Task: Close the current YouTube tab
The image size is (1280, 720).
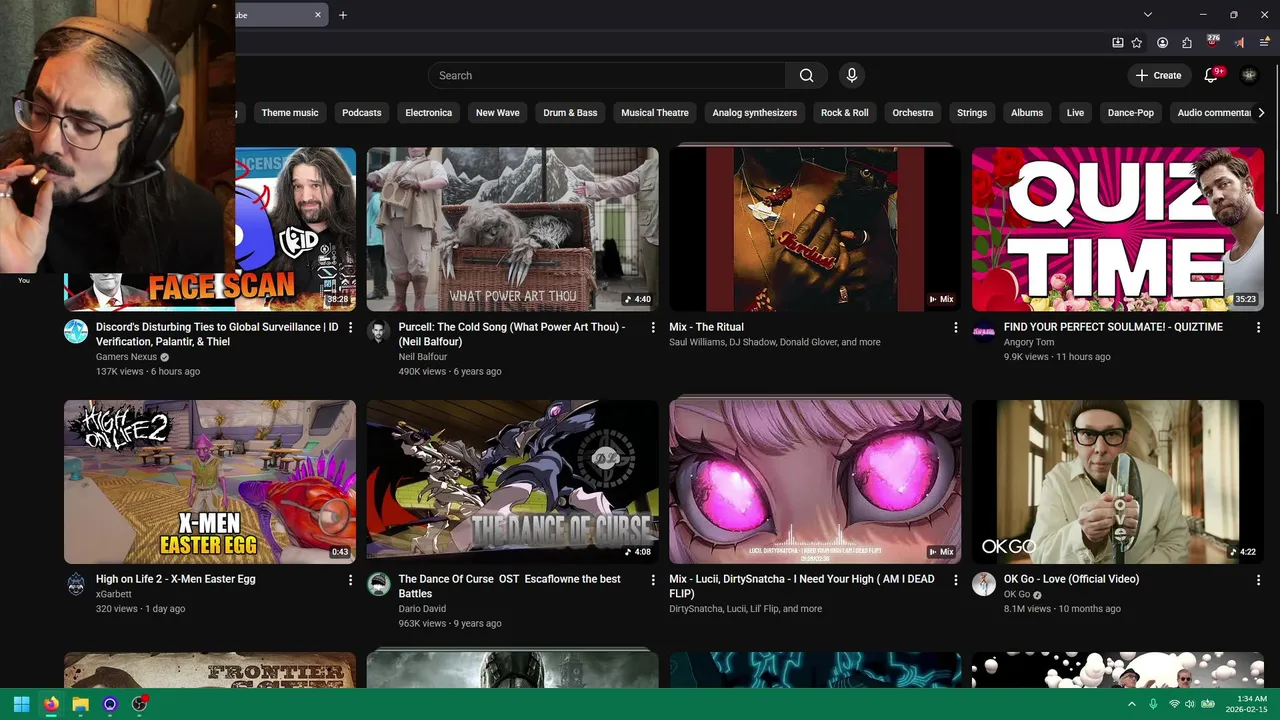Action: coord(318,15)
